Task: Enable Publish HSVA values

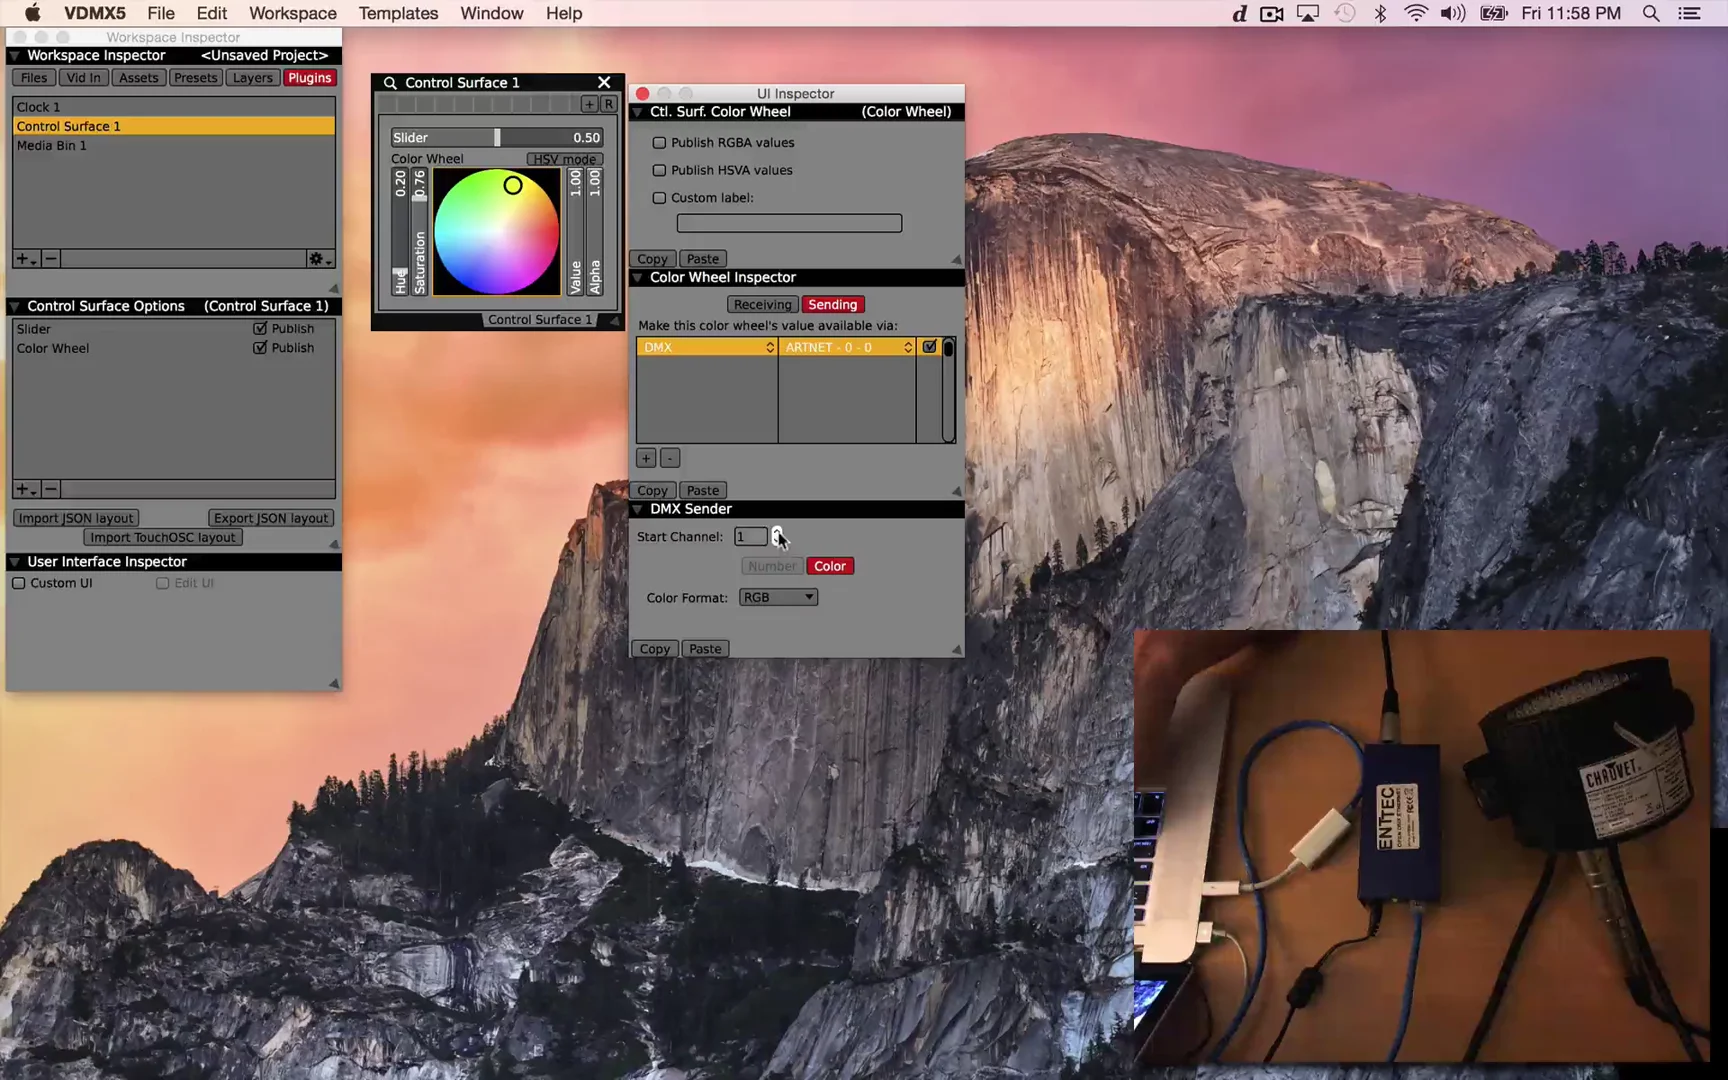Action: [659, 170]
